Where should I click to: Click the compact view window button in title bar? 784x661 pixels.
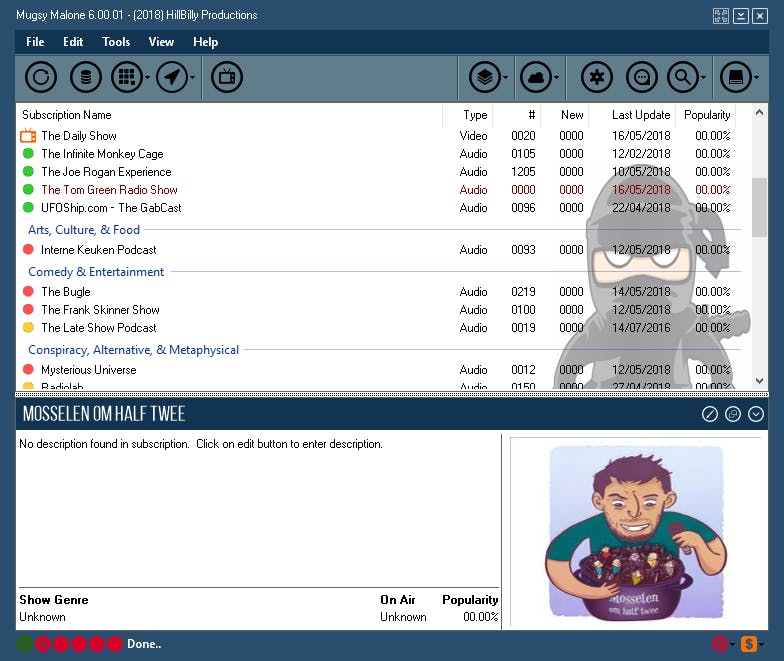(x=720, y=16)
